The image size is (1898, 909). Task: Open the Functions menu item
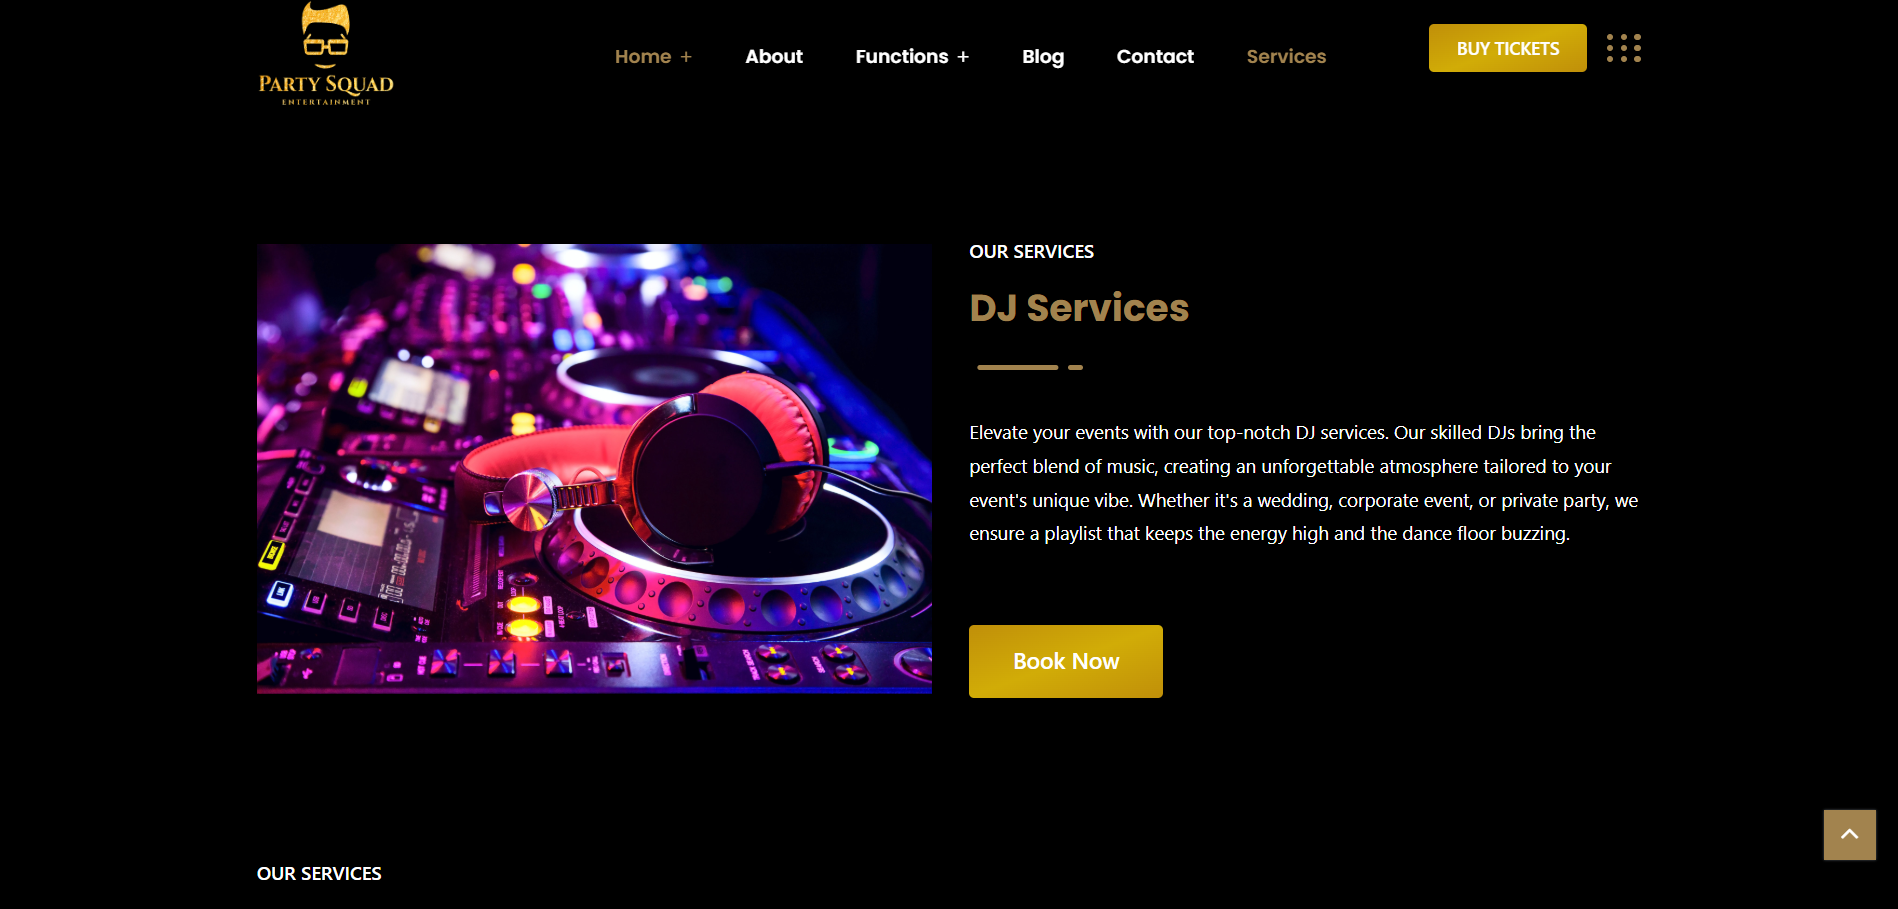902,57
